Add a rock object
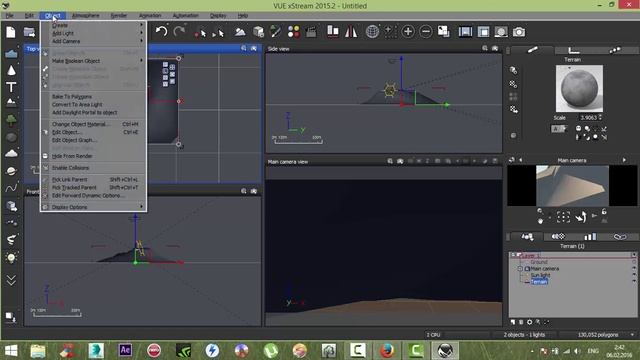The width and height of the screenshot is (640, 360). coord(11,137)
